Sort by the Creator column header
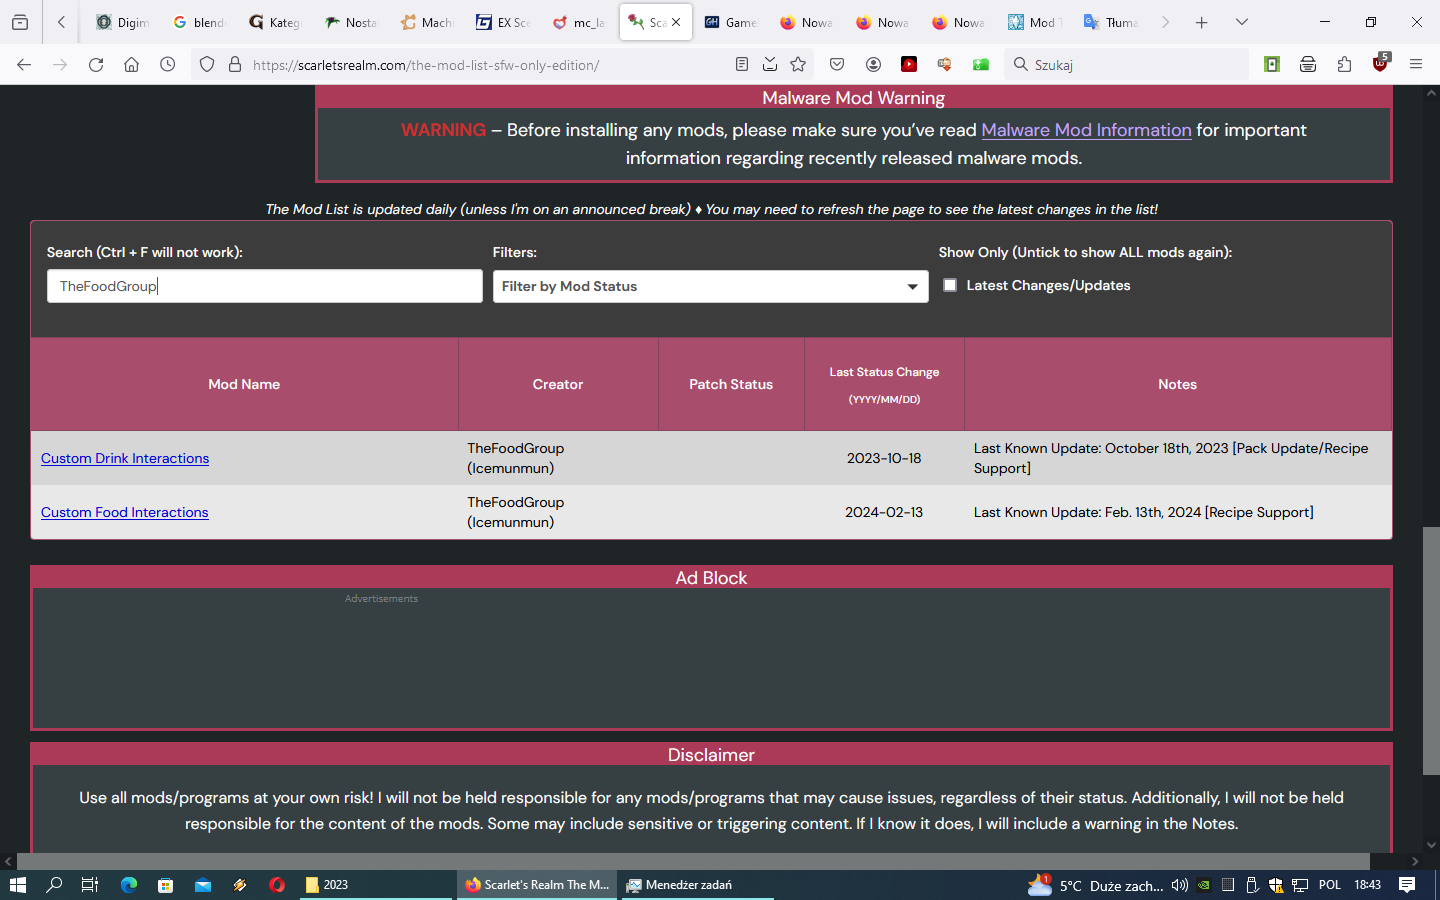The image size is (1440, 900). (x=558, y=384)
